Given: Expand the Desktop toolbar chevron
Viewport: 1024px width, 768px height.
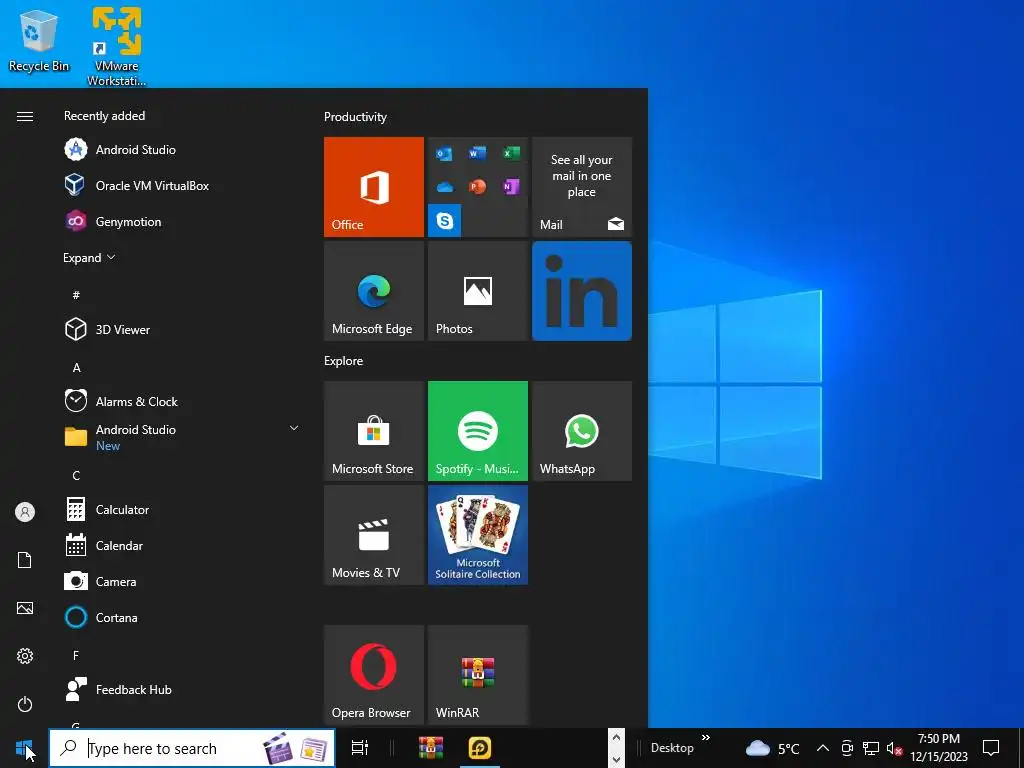Looking at the screenshot, I should (x=706, y=738).
